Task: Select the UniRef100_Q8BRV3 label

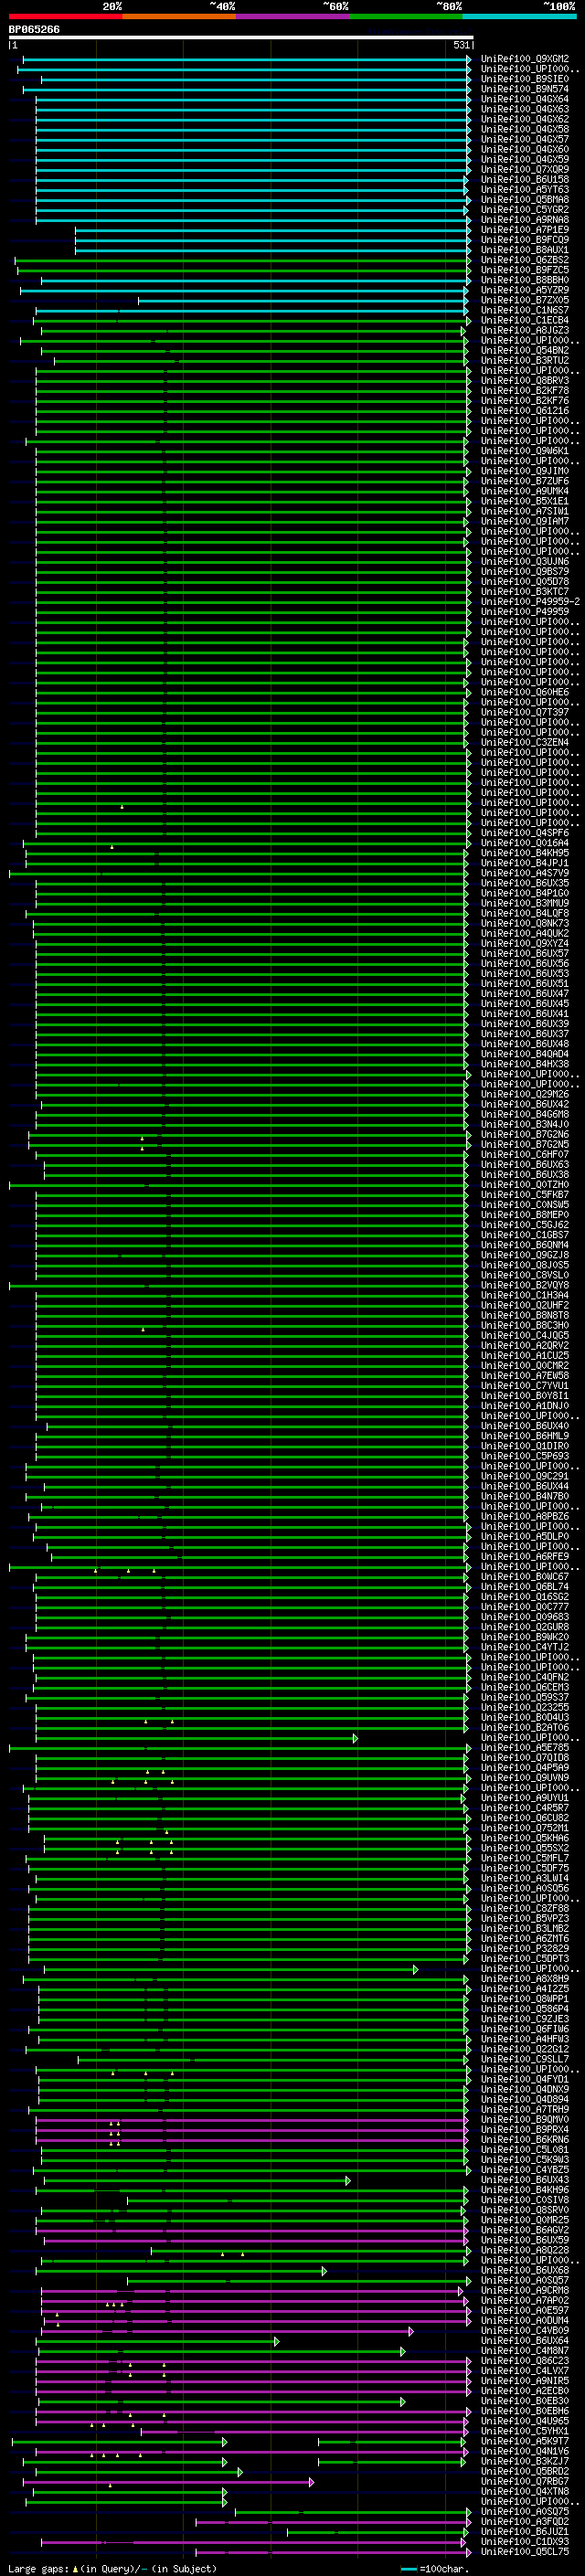Action: pos(525,381)
